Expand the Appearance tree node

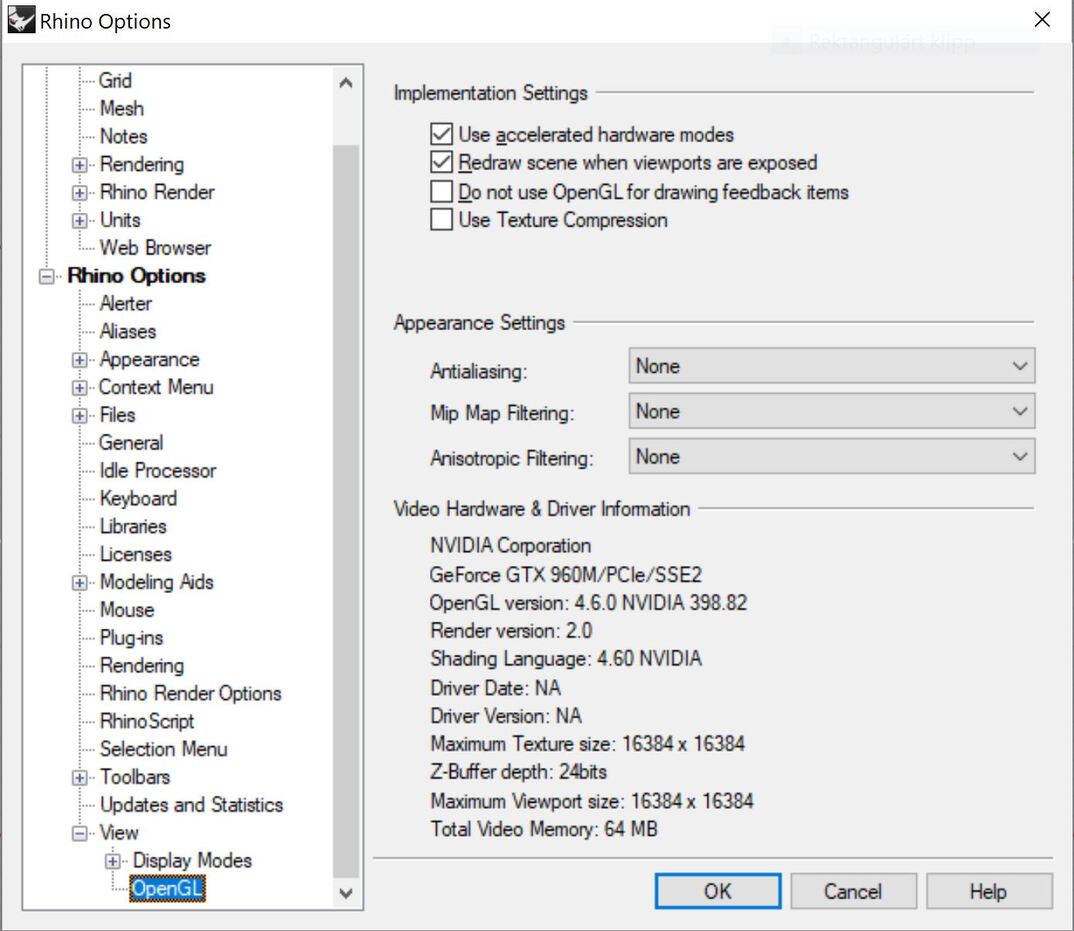pyautogui.click(x=79, y=360)
